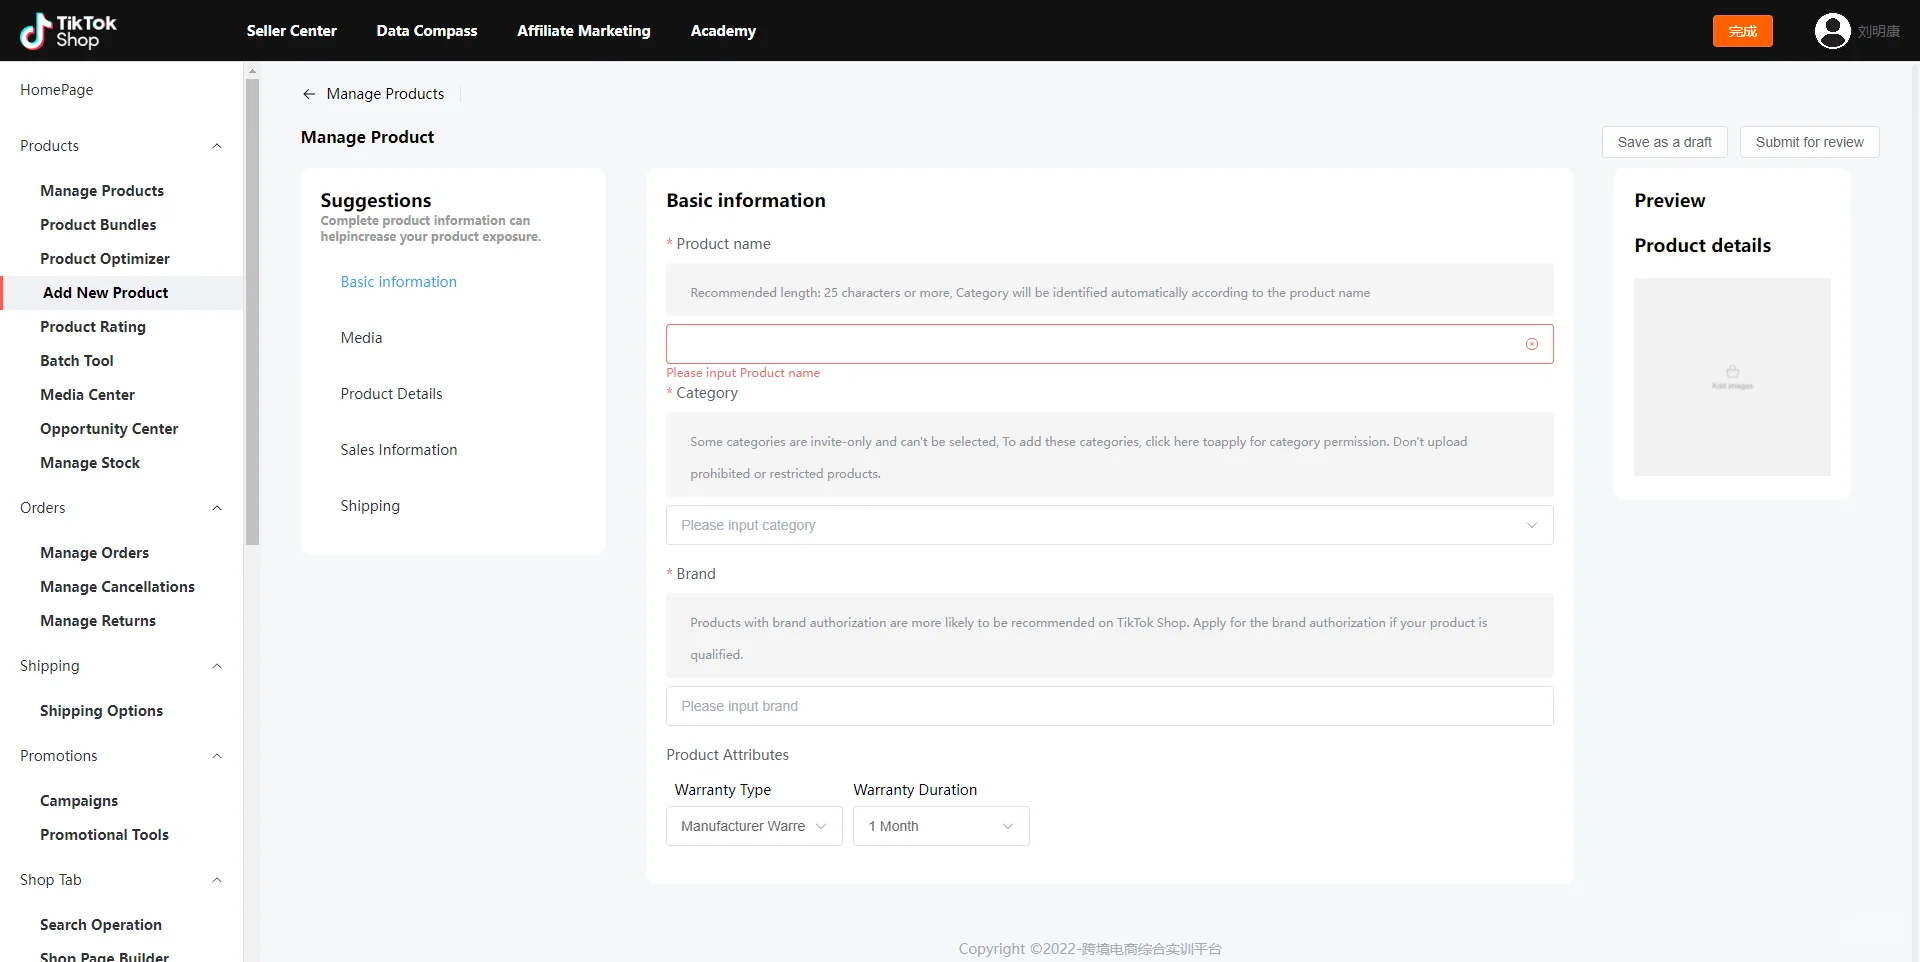The width and height of the screenshot is (1920, 962).
Task: Click the orange 完成 button
Action: [x=1742, y=31]
